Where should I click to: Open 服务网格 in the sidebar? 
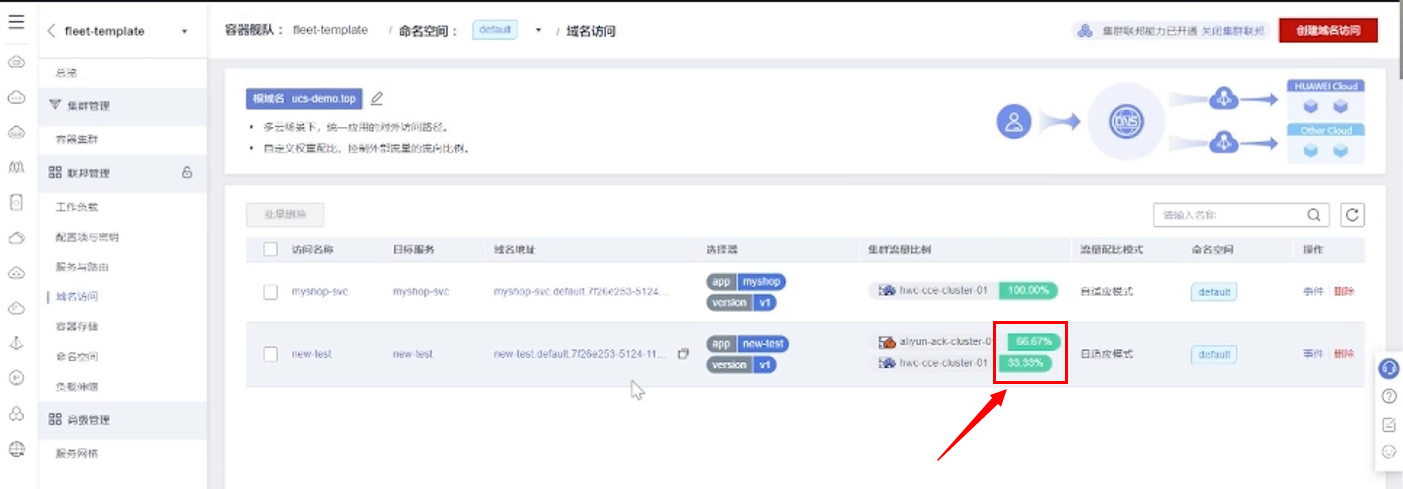tap(77, 453)
